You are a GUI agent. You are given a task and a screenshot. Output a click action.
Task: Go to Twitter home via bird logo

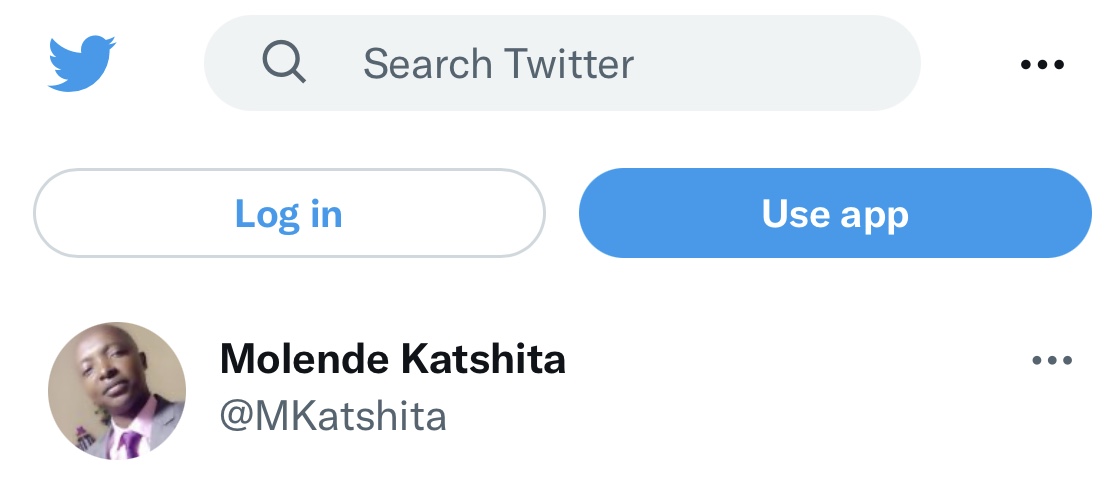tap(82, 63)
